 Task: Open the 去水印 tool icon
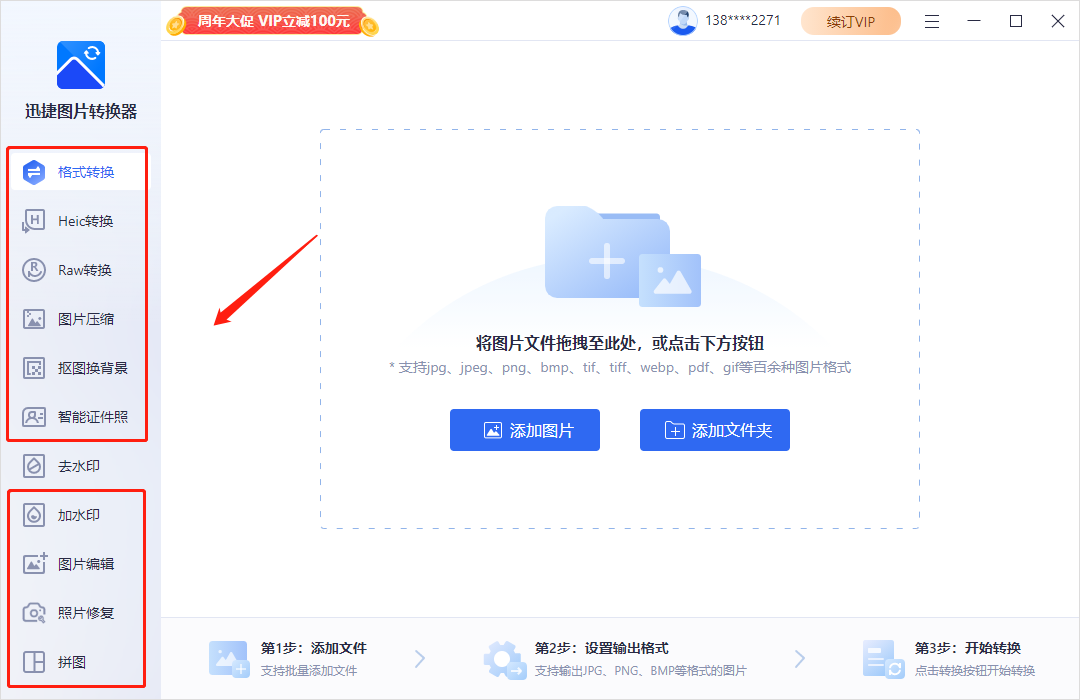(34, 466)
